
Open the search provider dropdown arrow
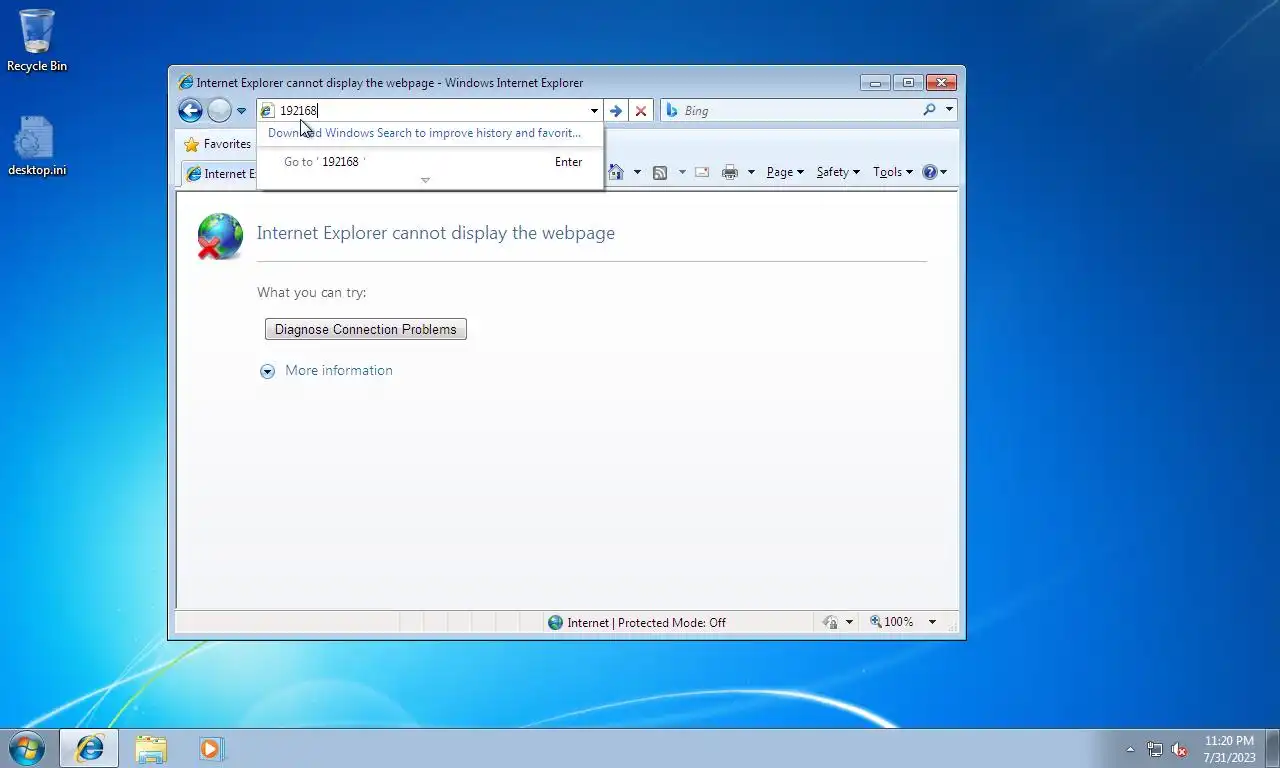coord(949,111)
